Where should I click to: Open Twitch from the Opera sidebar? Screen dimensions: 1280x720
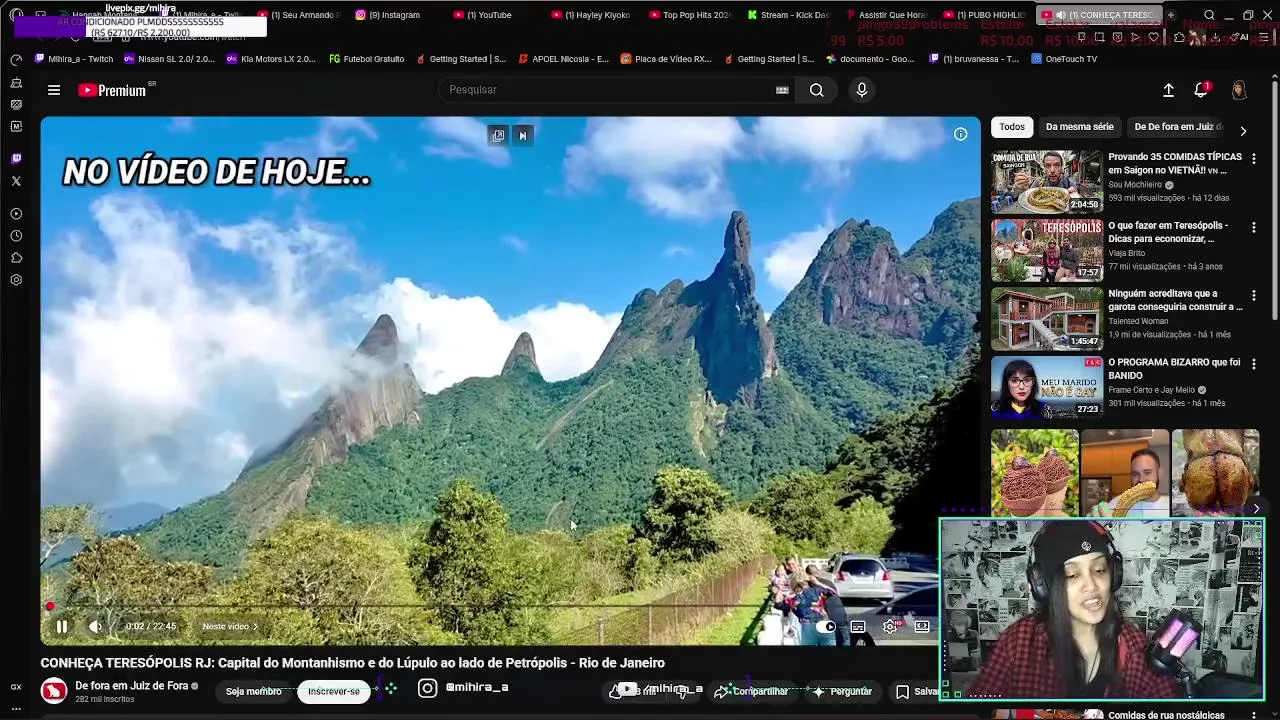16,158
